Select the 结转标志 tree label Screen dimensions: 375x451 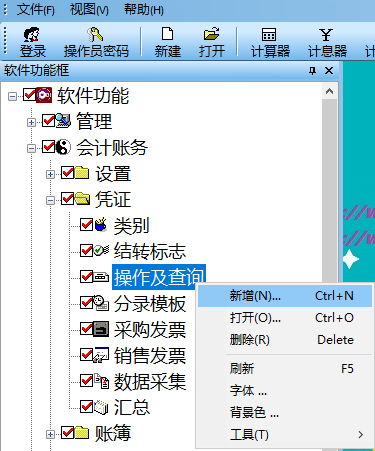coord(150,251)
